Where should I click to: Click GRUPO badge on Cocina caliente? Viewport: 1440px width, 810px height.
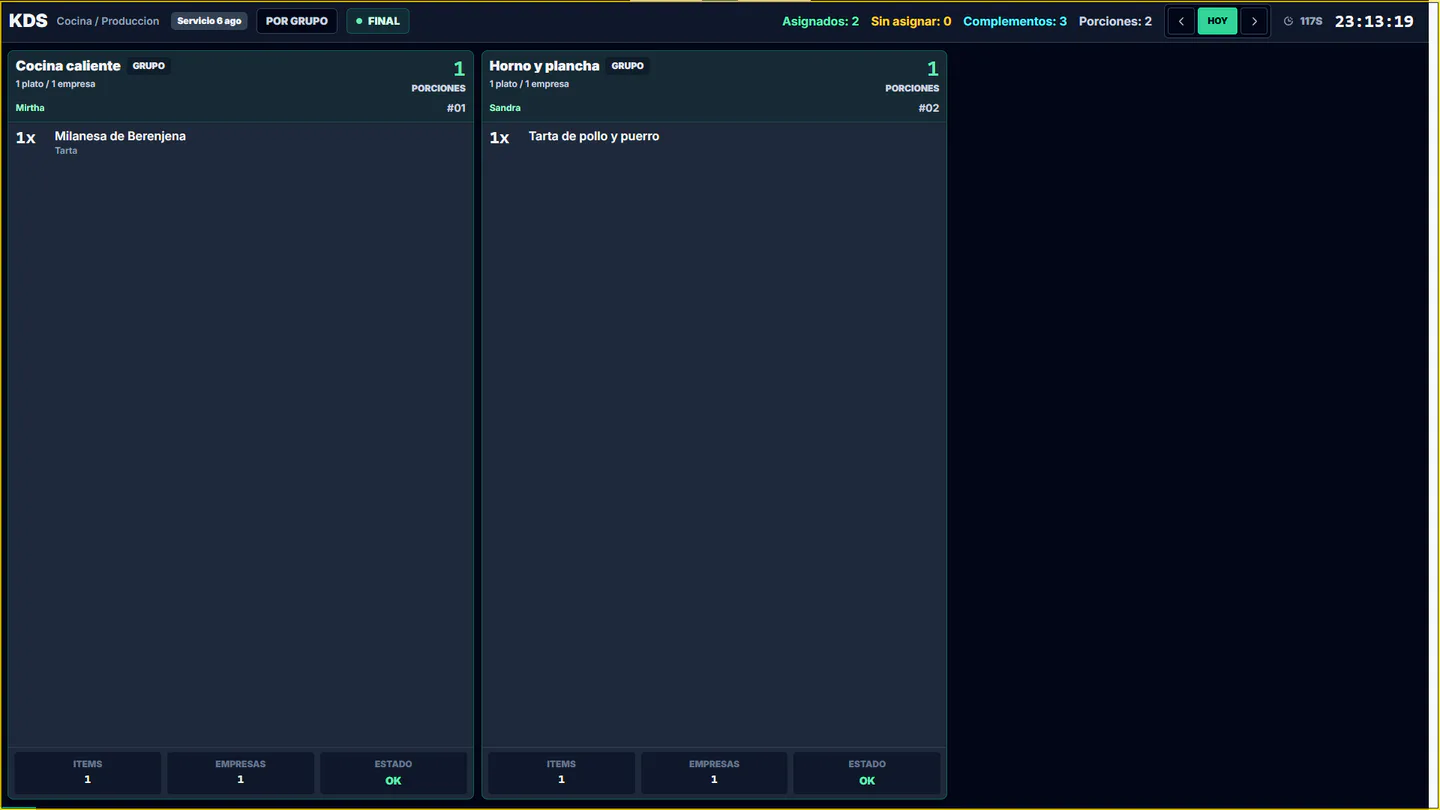(149, 66)
